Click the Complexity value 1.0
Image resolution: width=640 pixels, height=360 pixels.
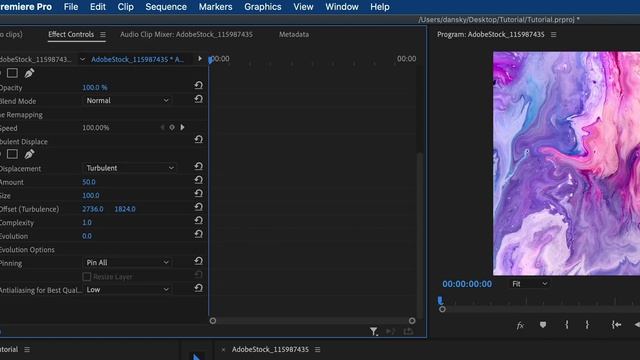(x=87, y=222)
